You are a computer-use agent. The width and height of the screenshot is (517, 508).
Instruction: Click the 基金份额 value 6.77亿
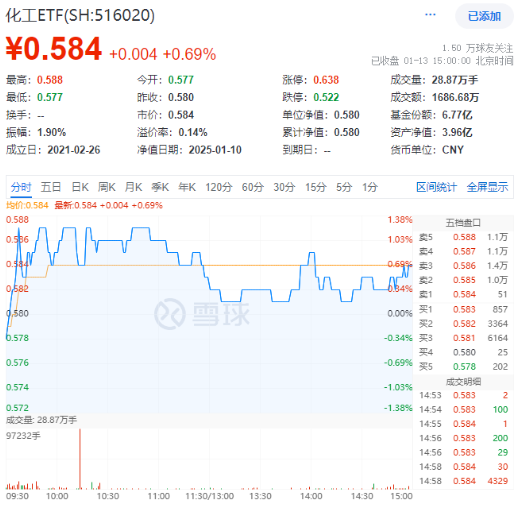tap(457, 115)
